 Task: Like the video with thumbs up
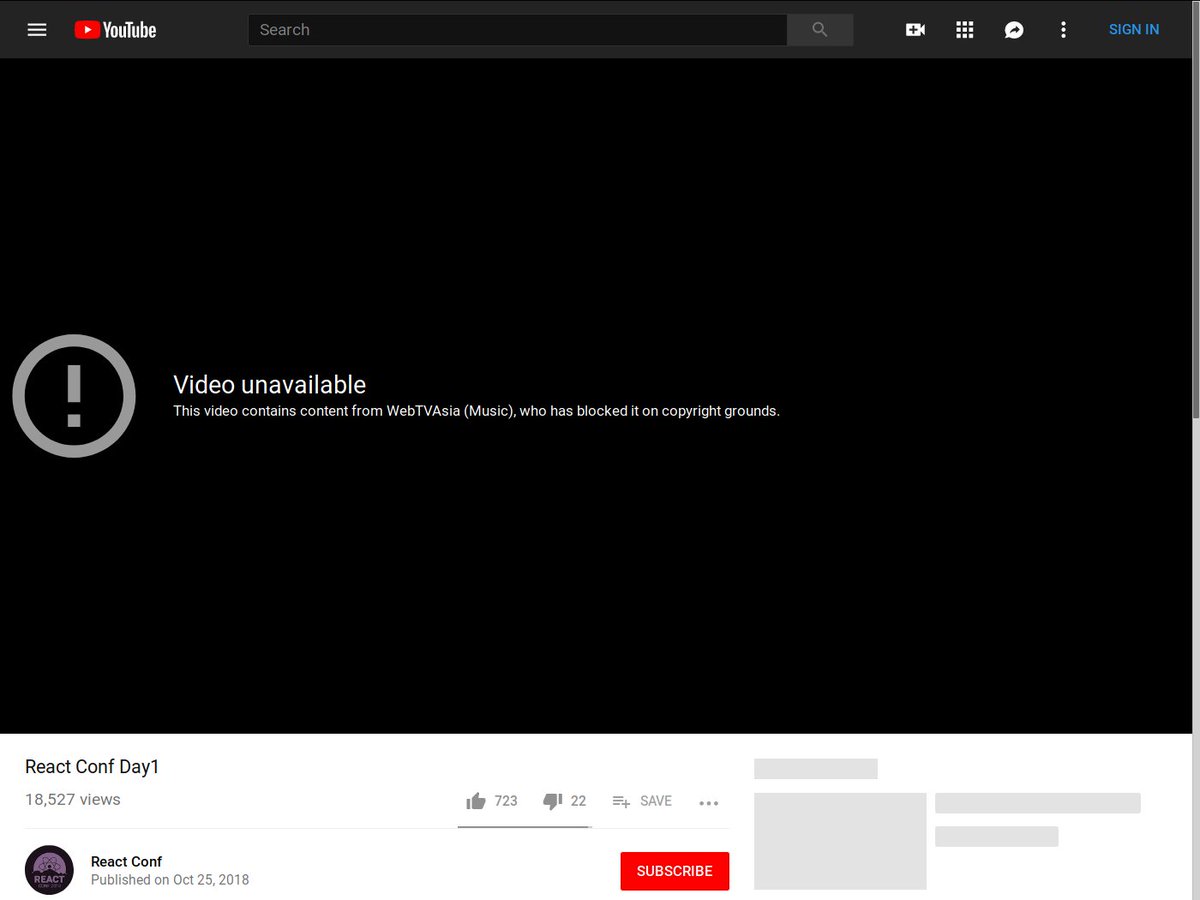(x=476, y=801)
